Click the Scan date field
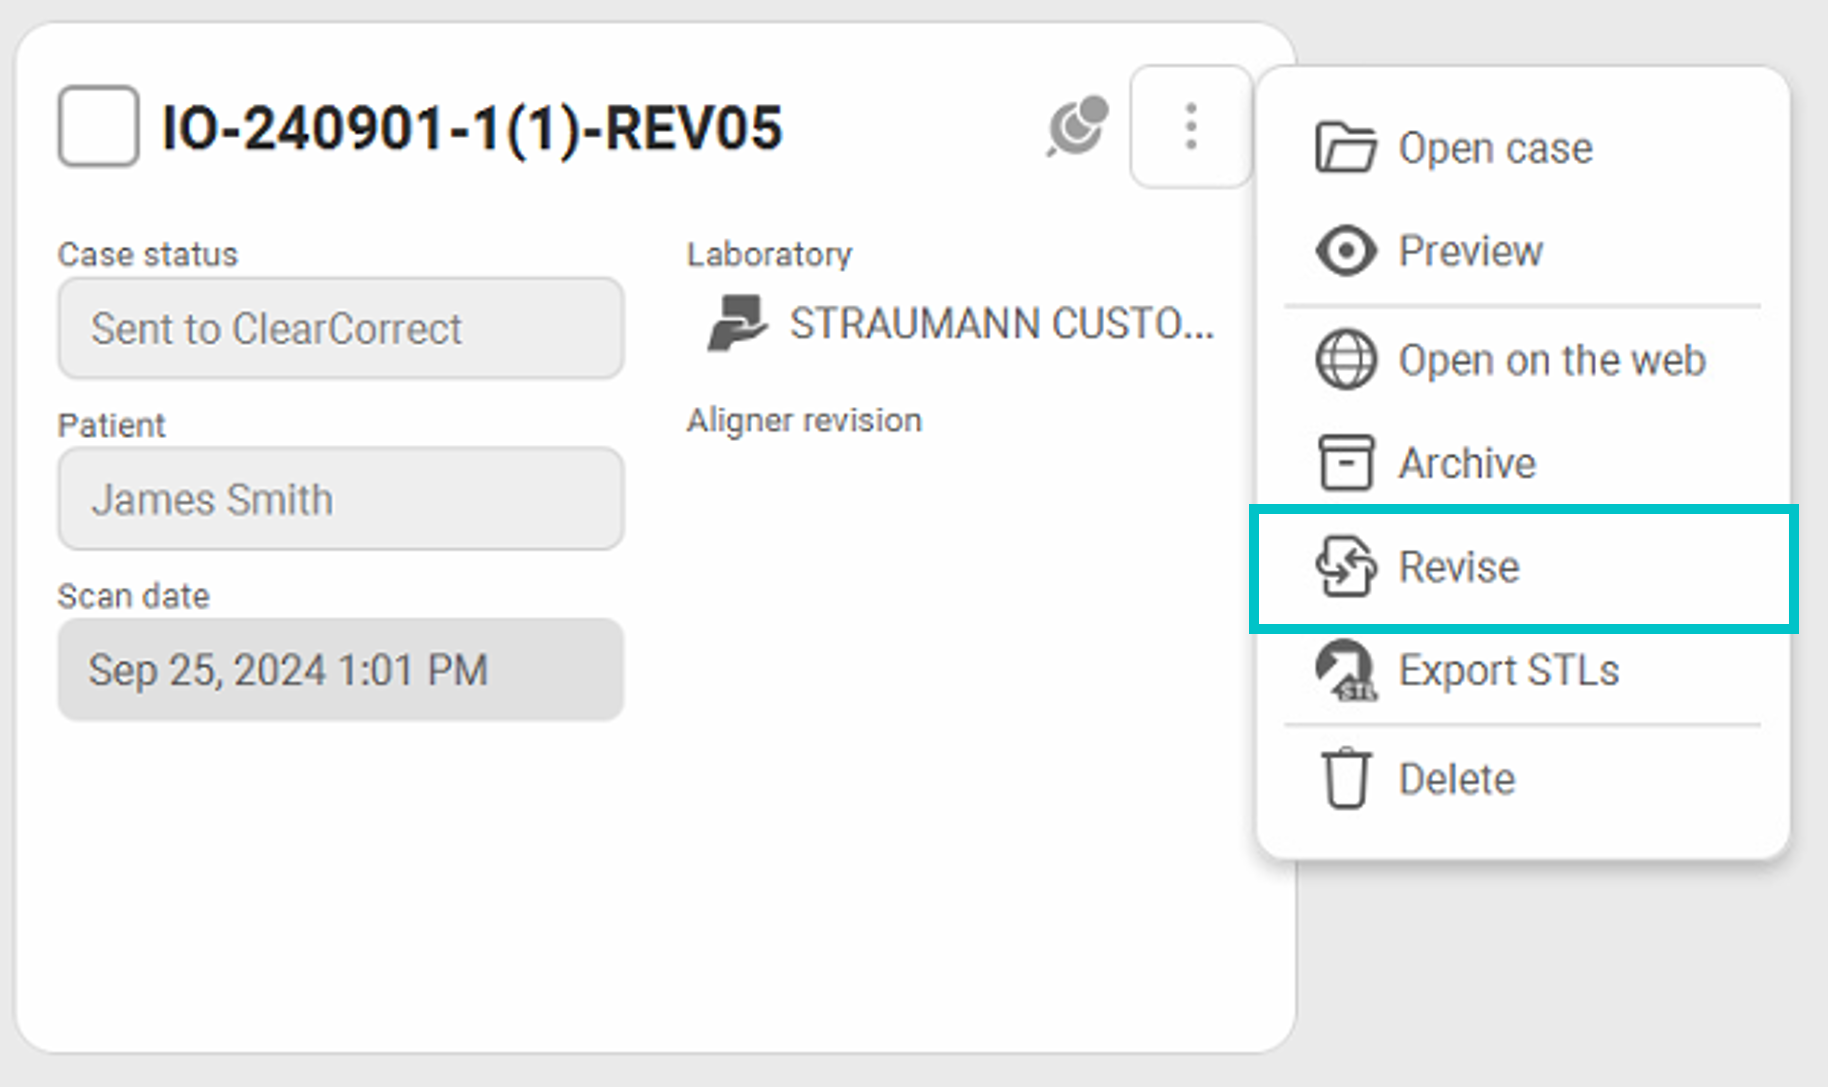 pyautogui.click(x=340, y=670)
